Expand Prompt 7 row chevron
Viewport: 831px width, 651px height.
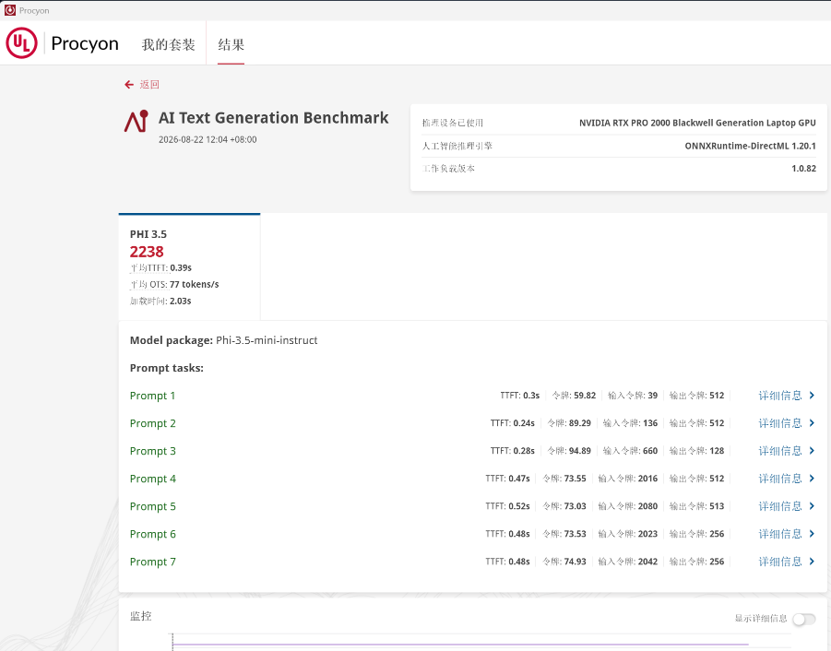811,561
